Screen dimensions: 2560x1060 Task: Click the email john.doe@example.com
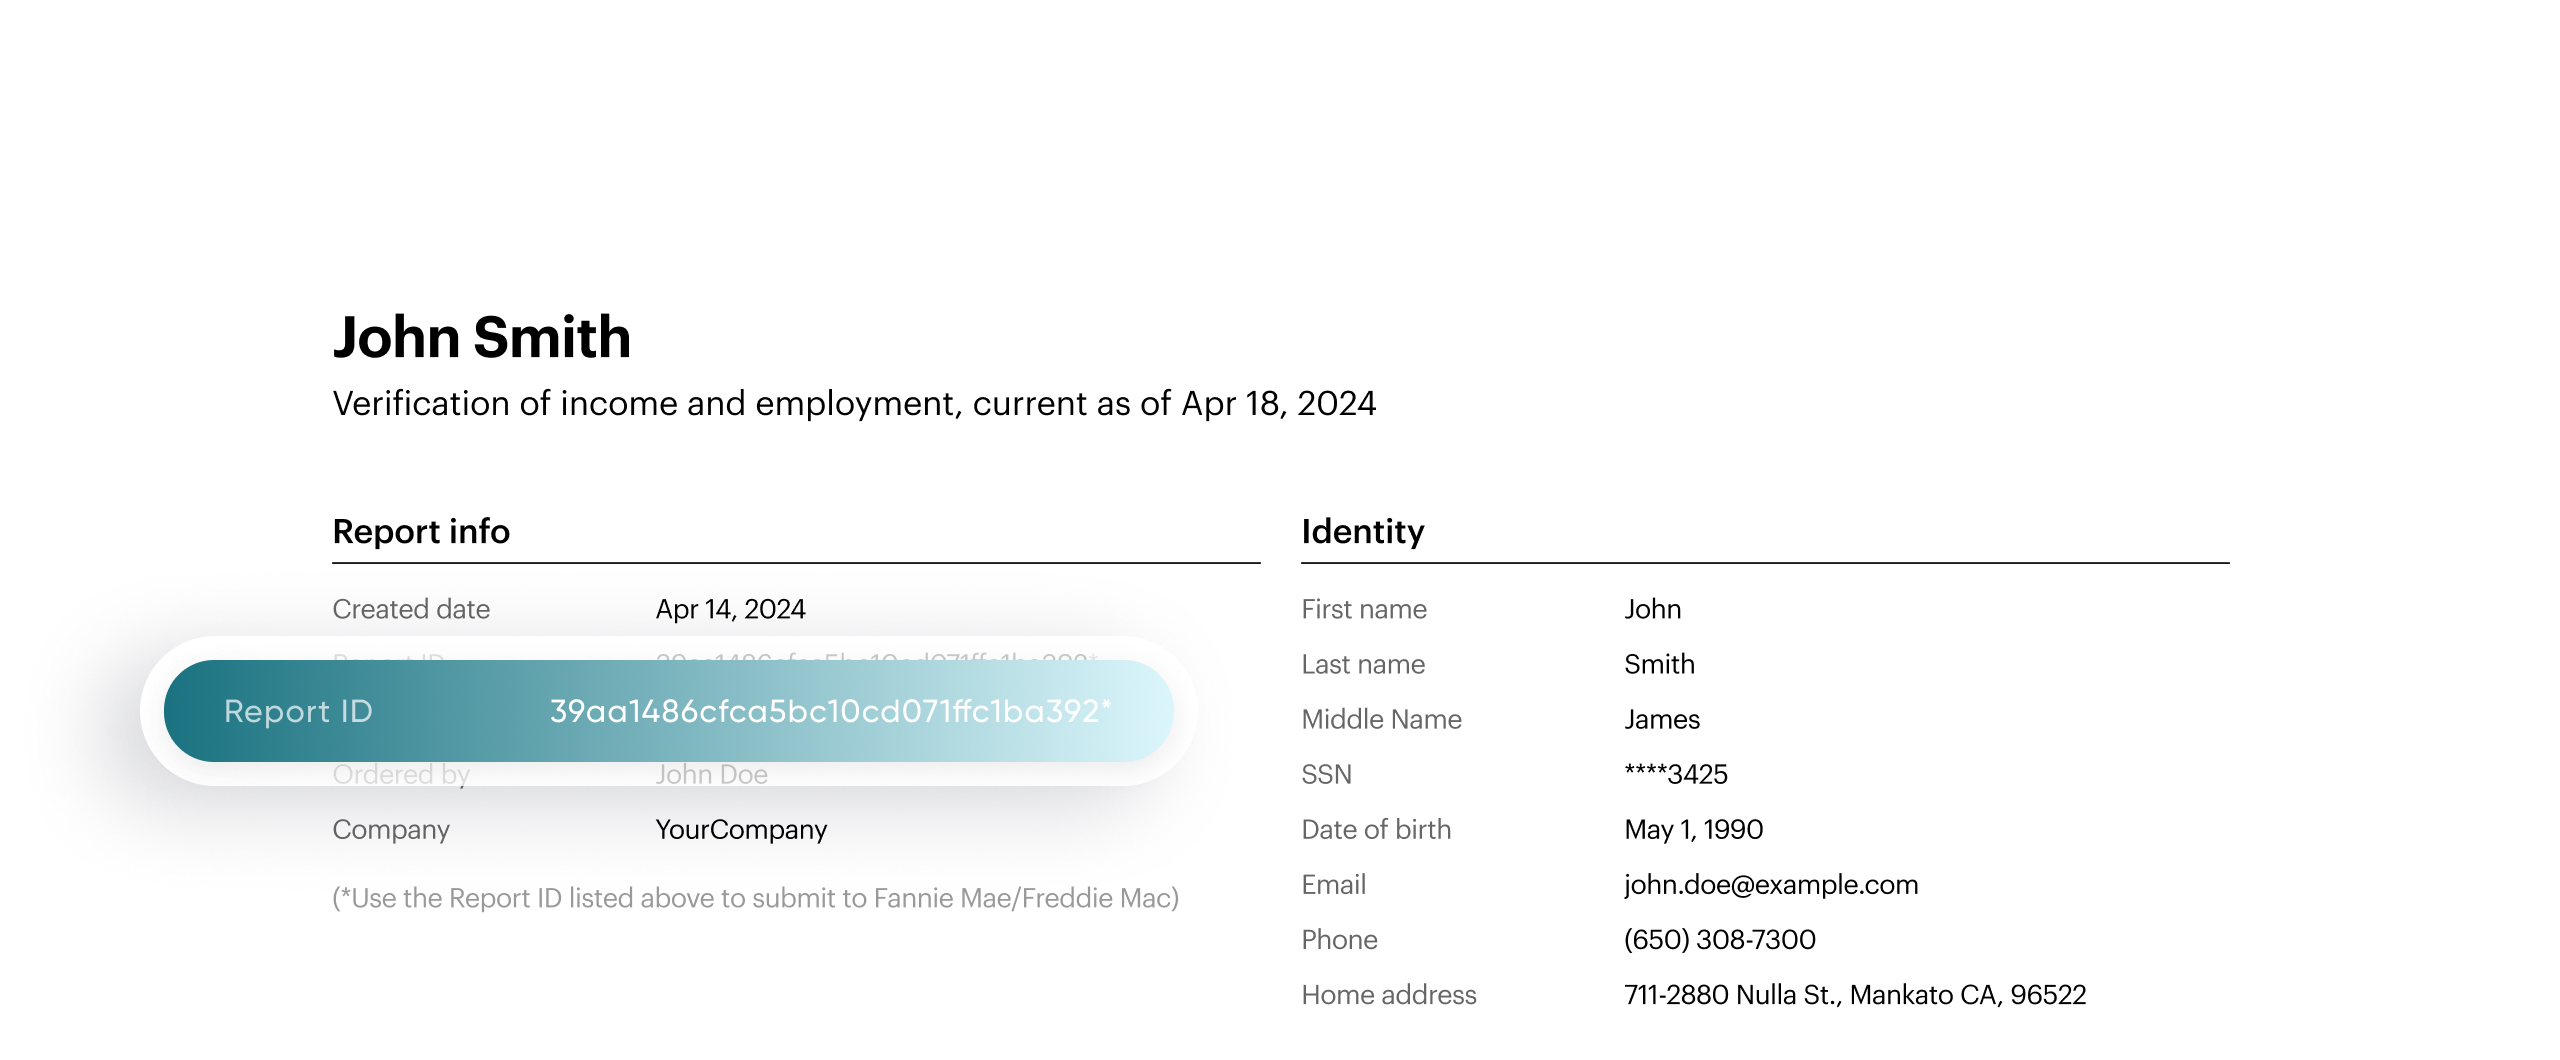1771,885
